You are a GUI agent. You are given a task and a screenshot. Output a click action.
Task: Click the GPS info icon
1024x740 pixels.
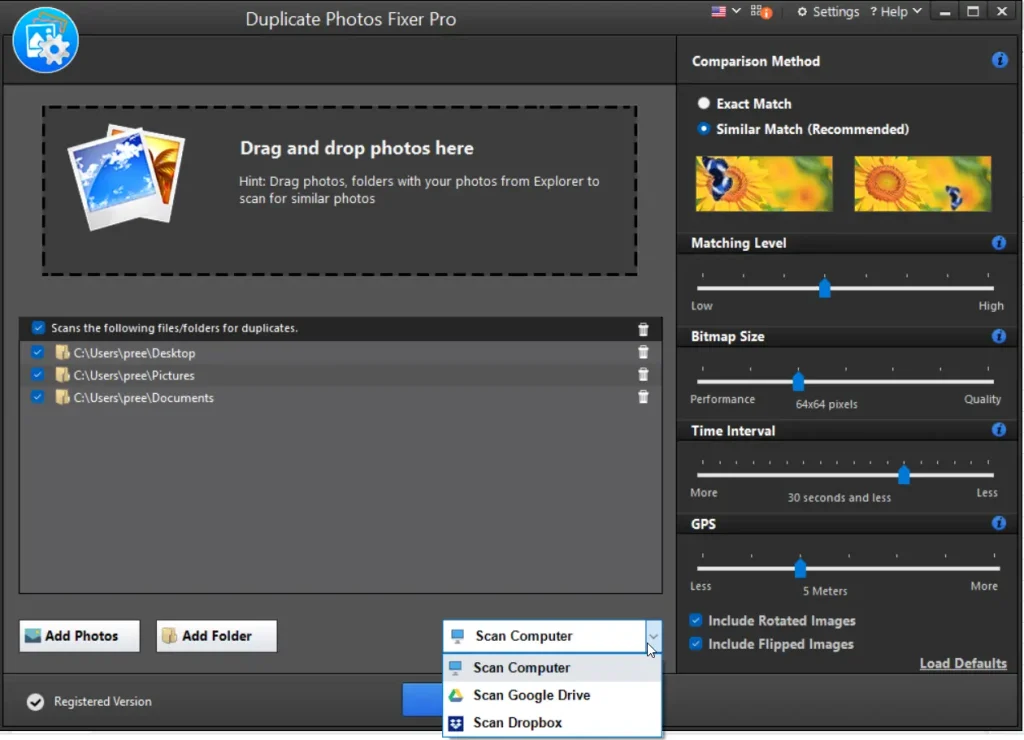pyautogui.click(x=999, y=523)
